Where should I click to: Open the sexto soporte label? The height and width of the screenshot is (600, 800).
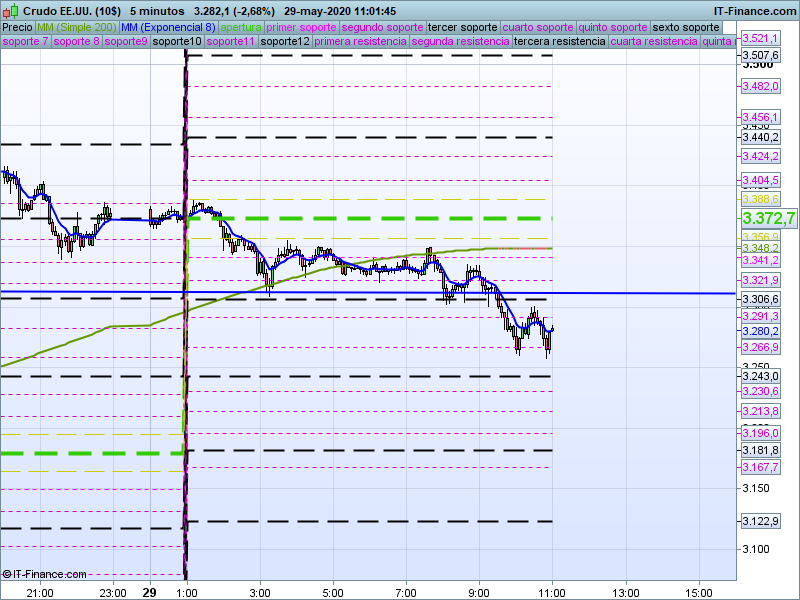(x=686, y=28)
